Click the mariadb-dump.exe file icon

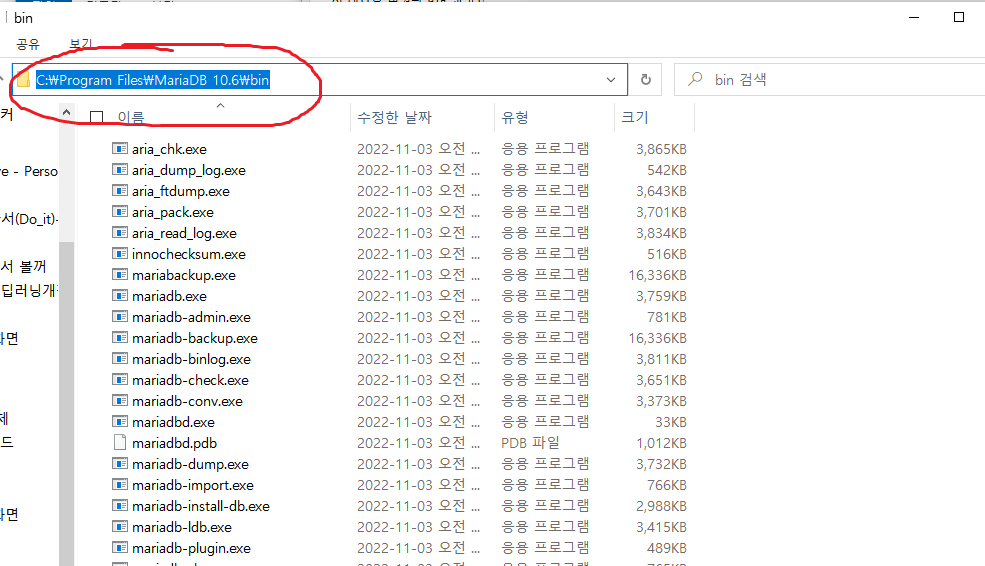coord(120,464)
